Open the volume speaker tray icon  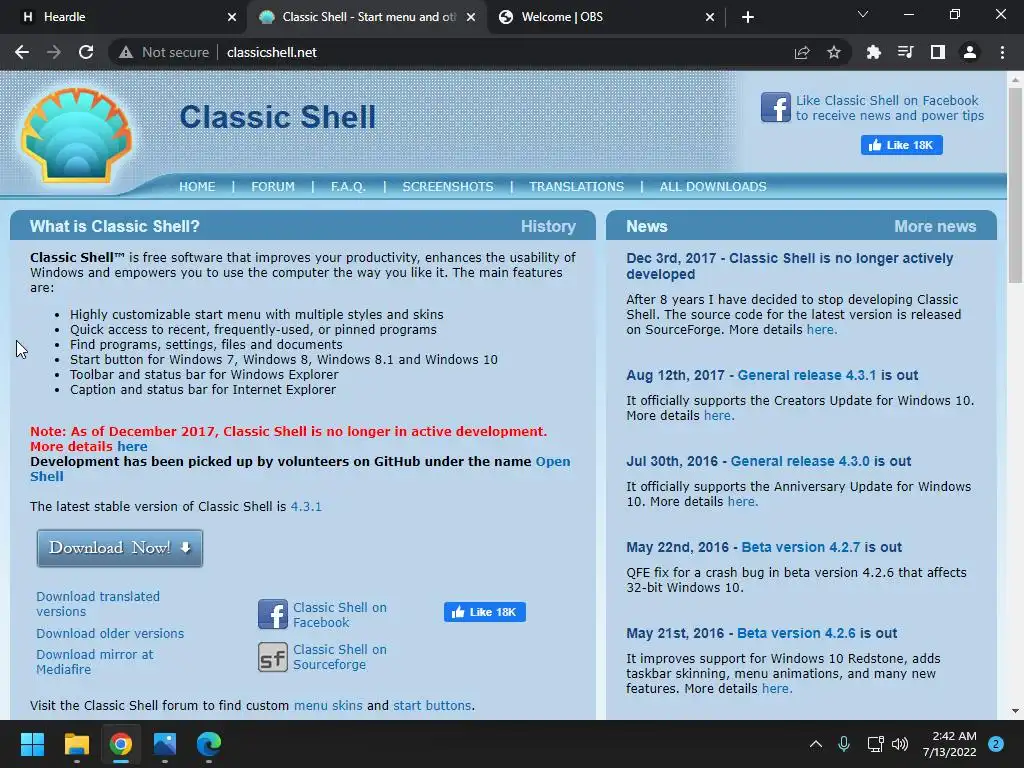pyautogui.click(x=900, y=744)
